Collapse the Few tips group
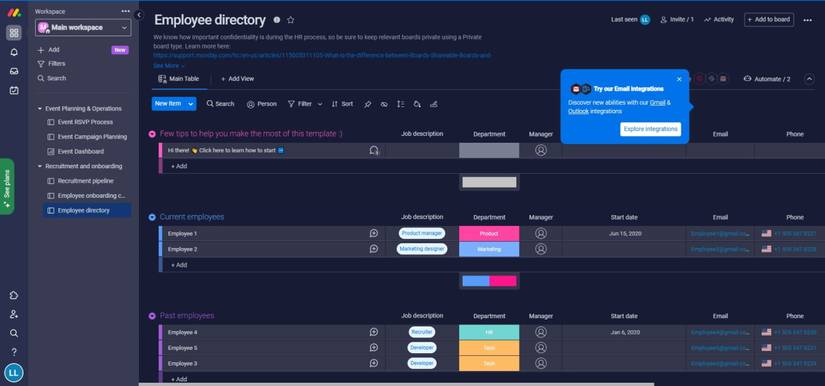The image size is (825, 386). click(x=152, y=134)
